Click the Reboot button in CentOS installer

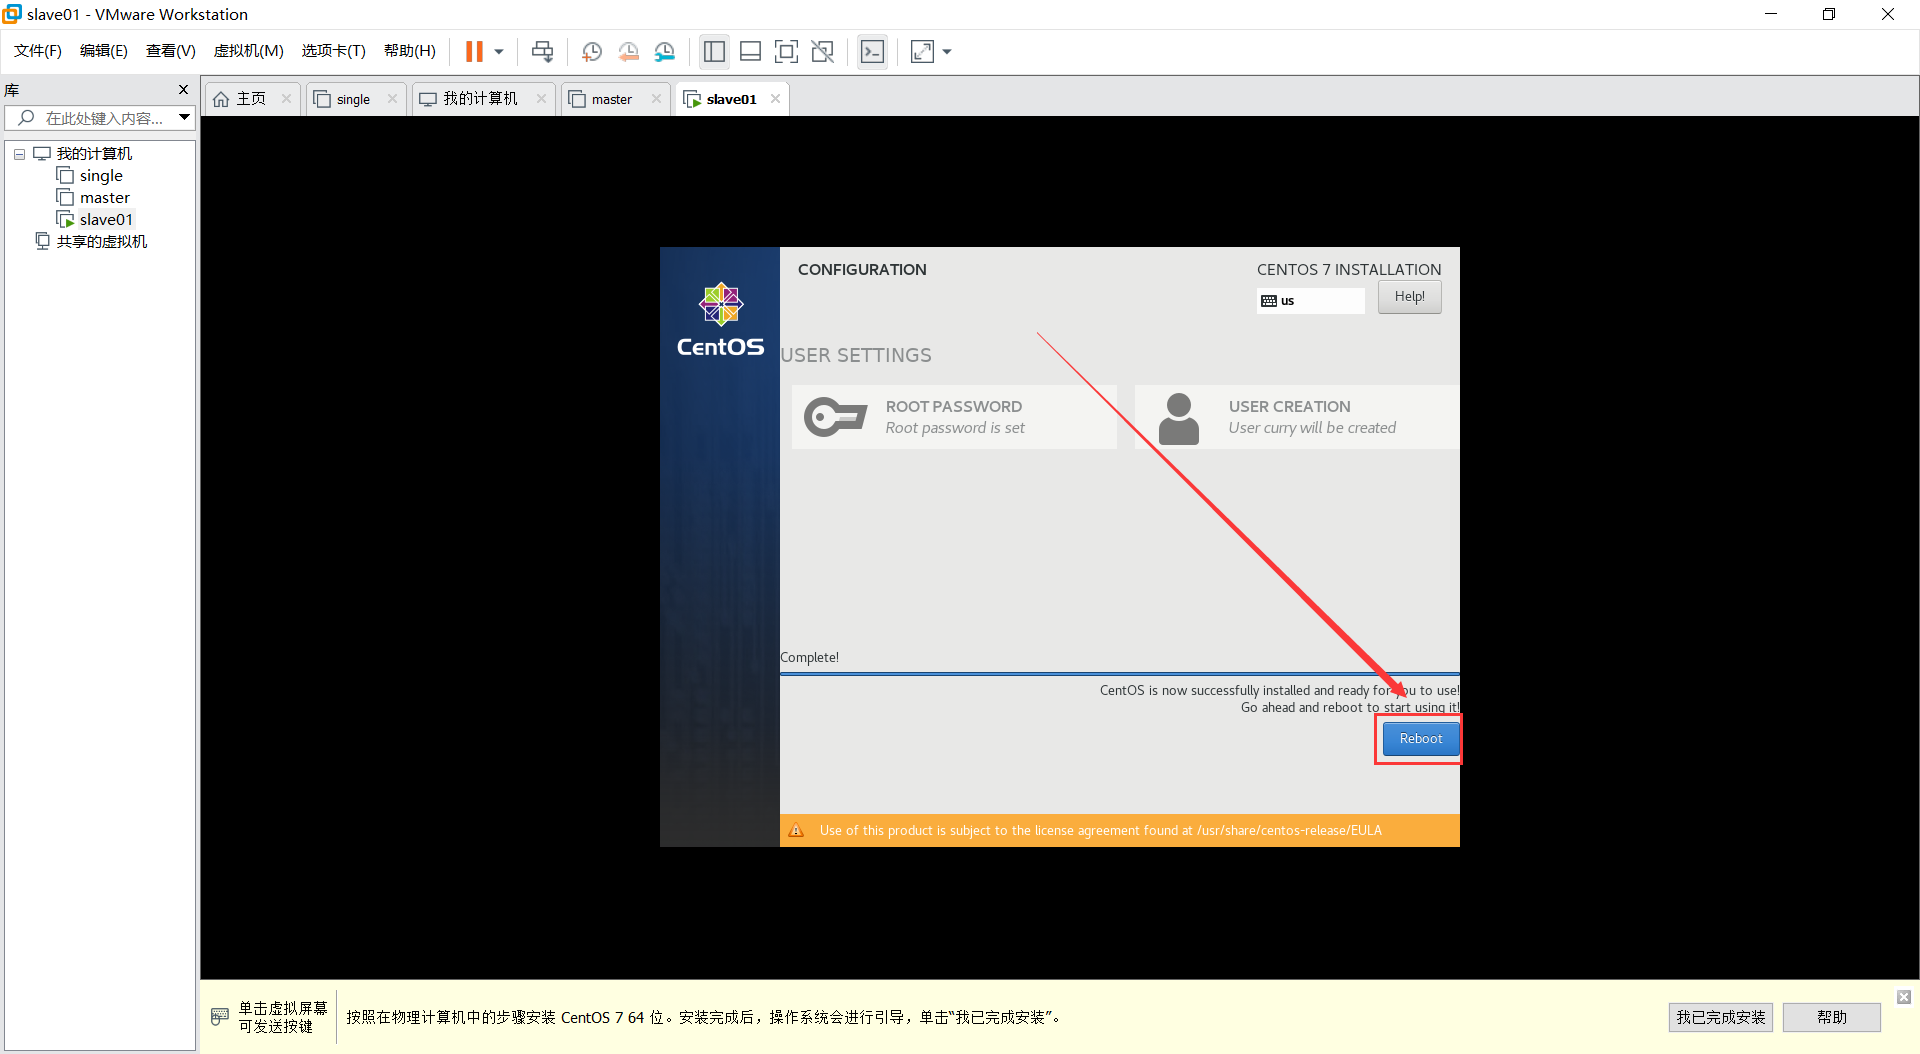1420,739
